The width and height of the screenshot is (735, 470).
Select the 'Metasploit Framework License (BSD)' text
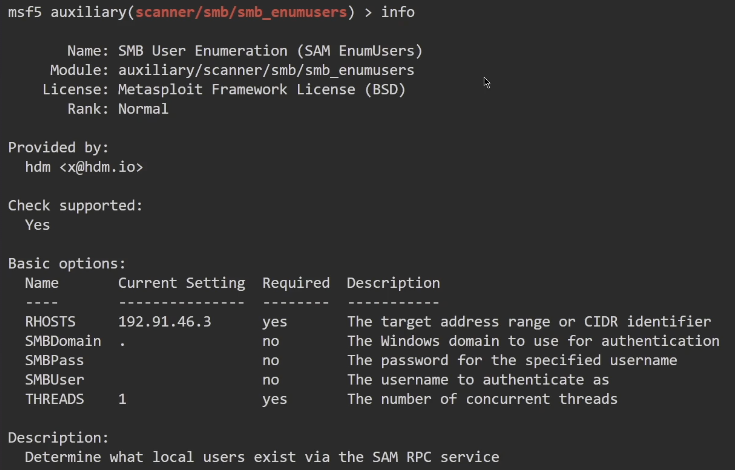tap(261, 90)
